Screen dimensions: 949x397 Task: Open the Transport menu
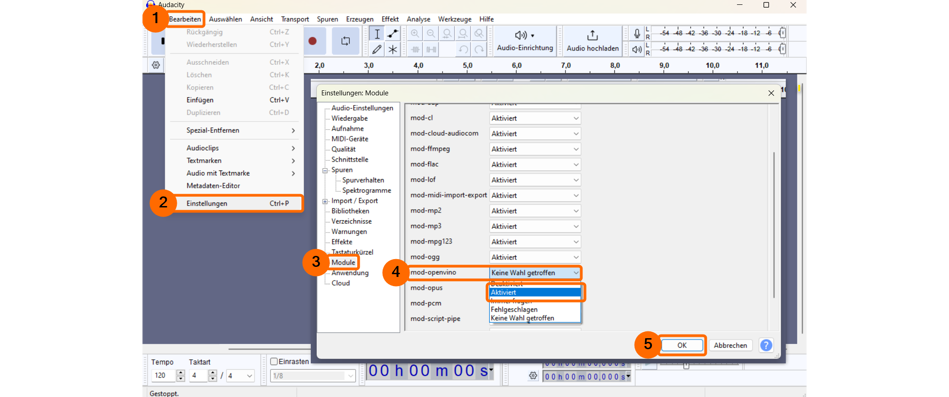click(x=295, y=19)
